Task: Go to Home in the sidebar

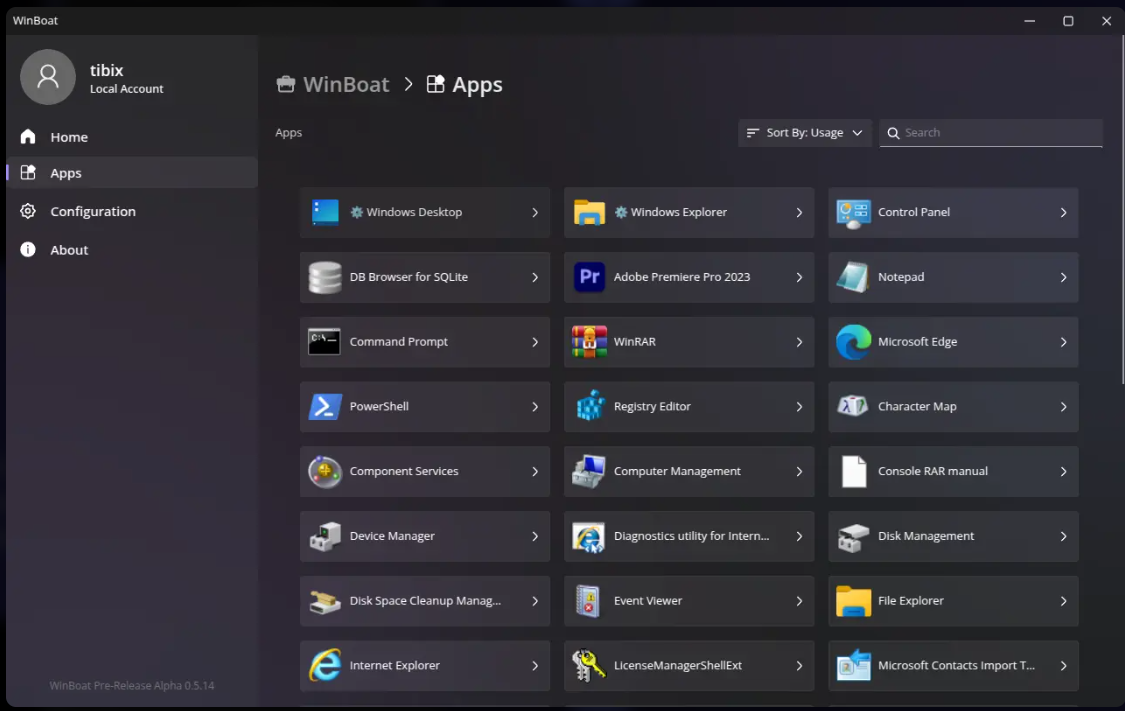Action: (132, 136)
